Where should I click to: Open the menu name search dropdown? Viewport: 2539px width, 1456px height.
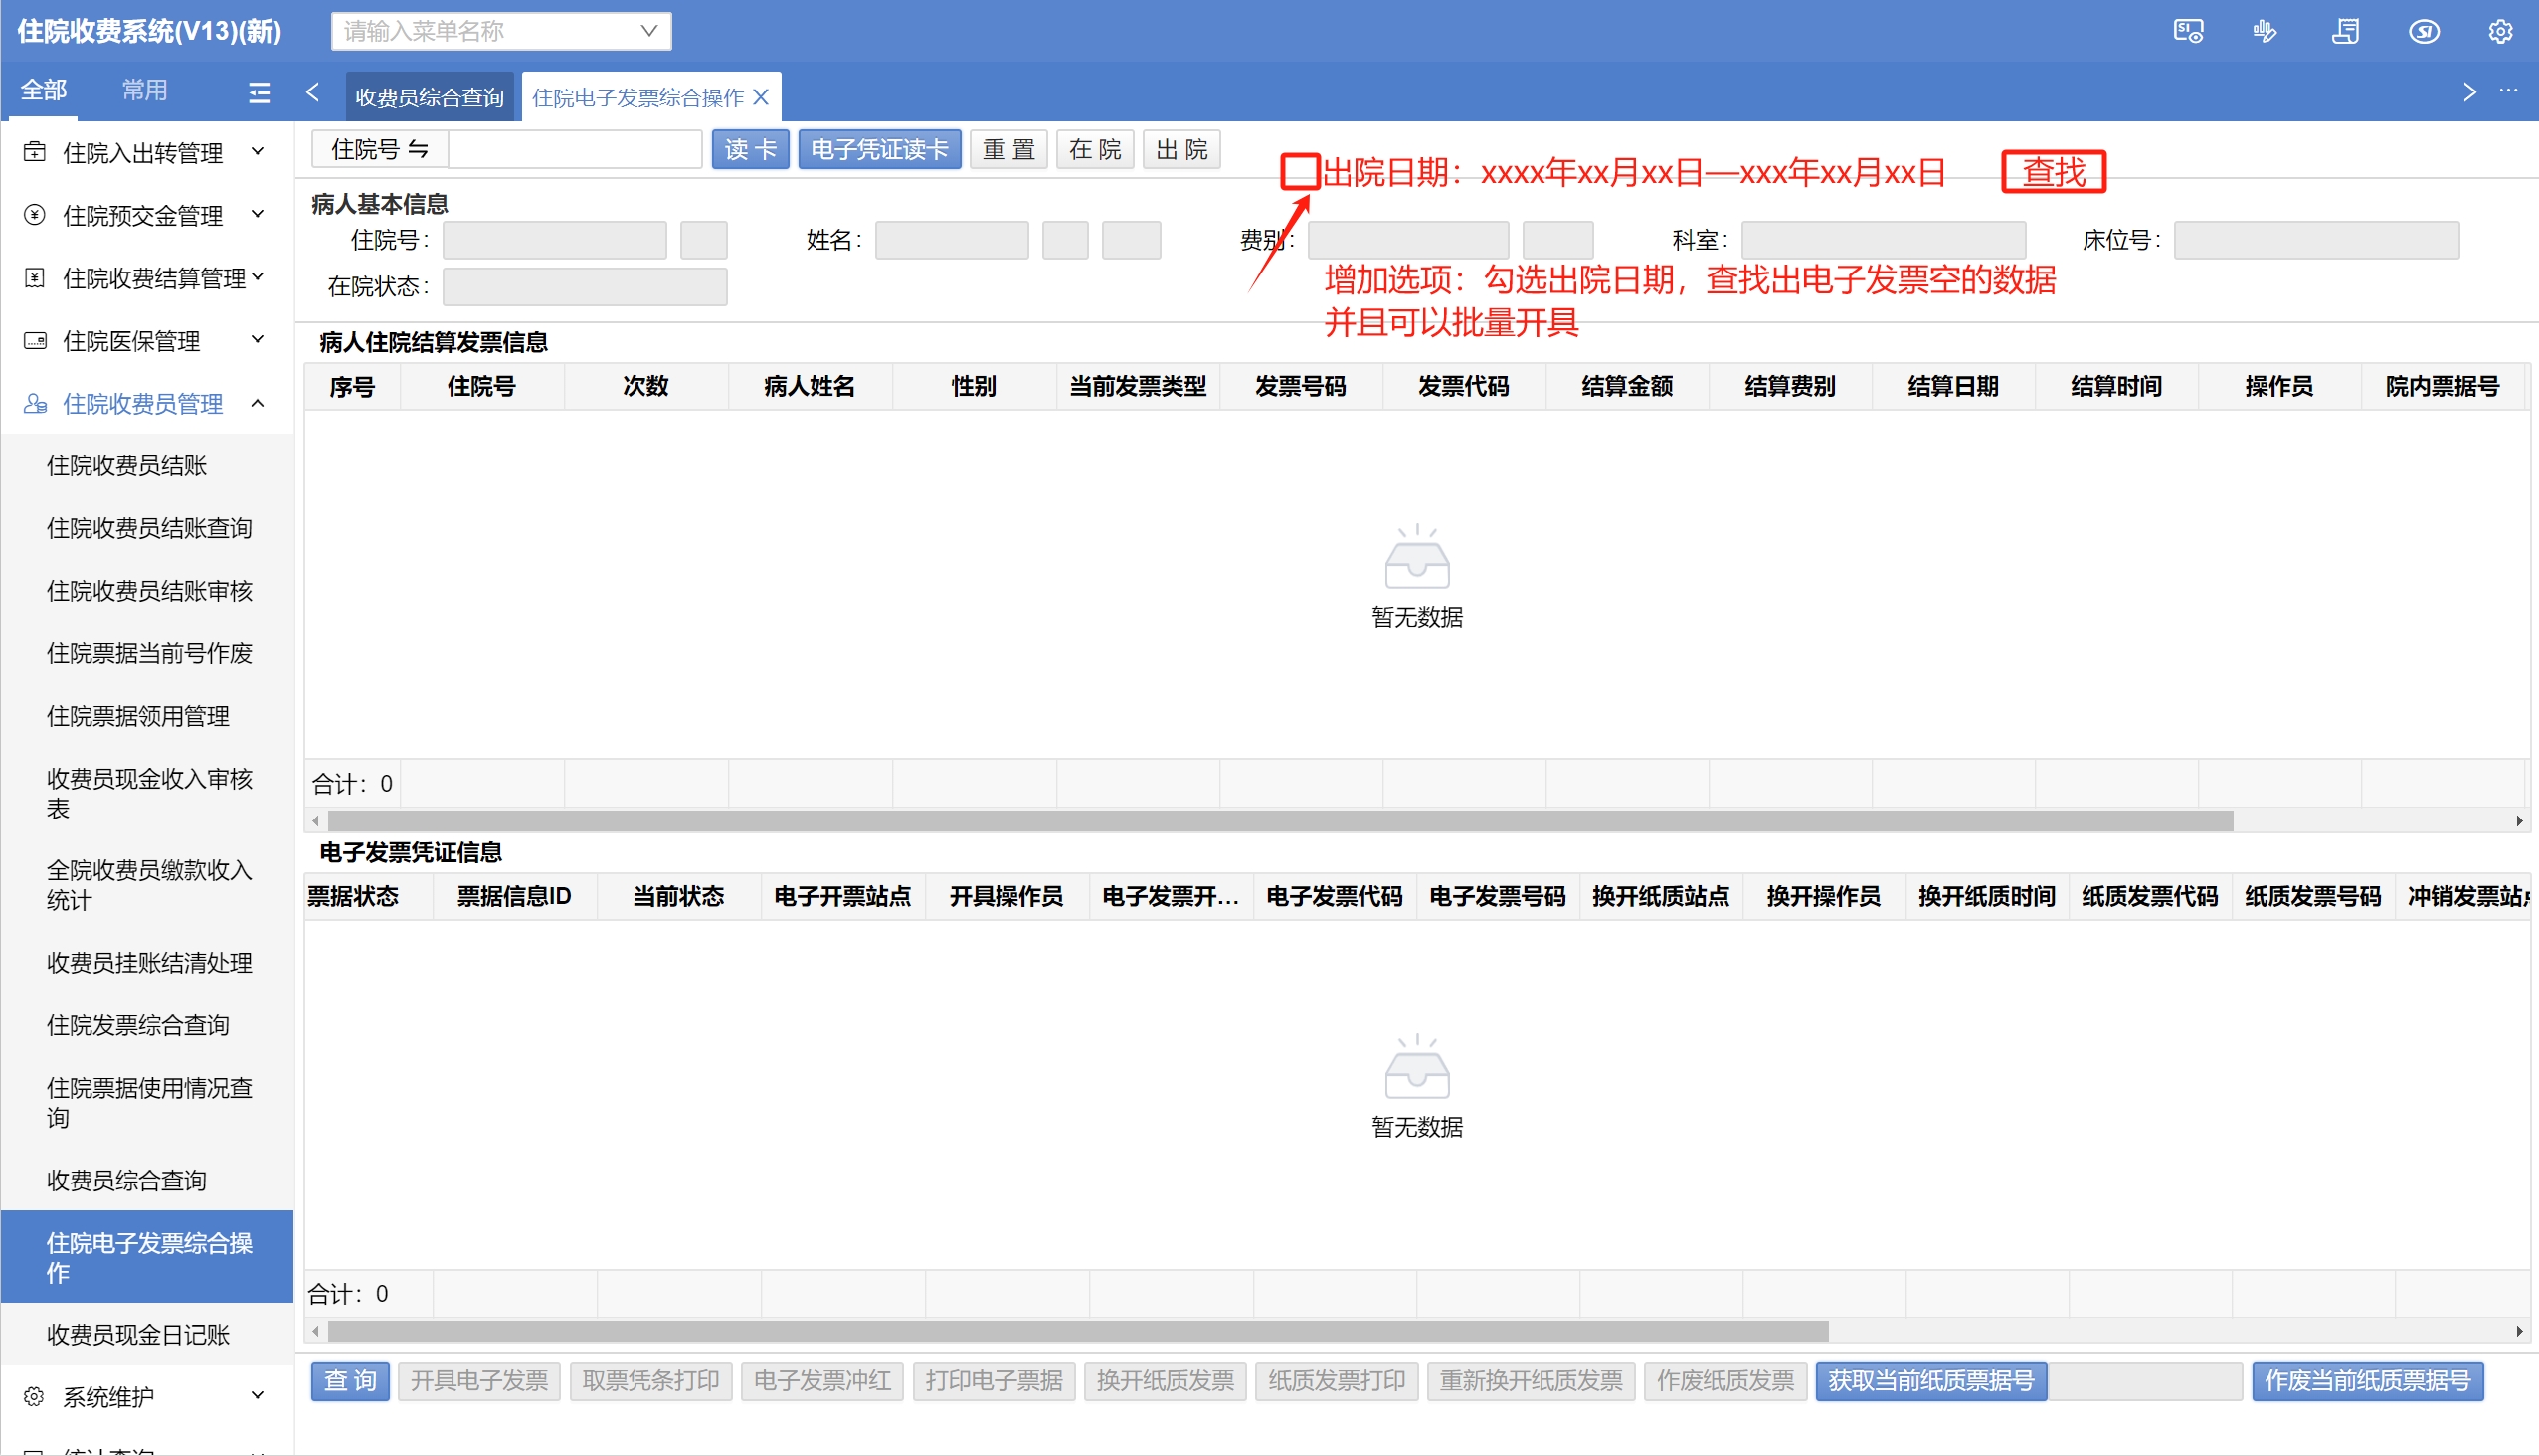tap(649, 31)
